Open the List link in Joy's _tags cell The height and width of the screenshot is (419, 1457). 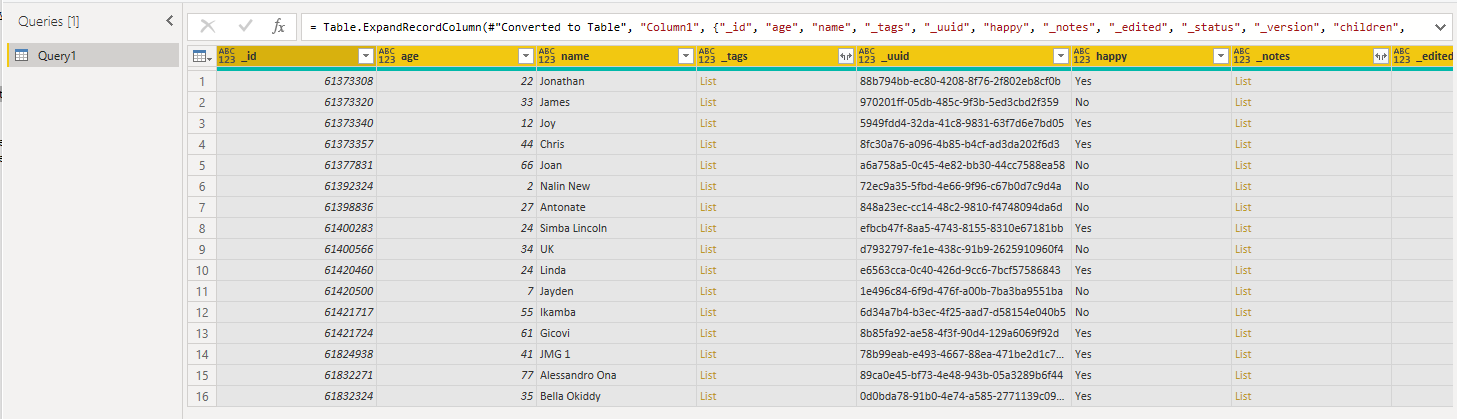[x=708, y=123]
